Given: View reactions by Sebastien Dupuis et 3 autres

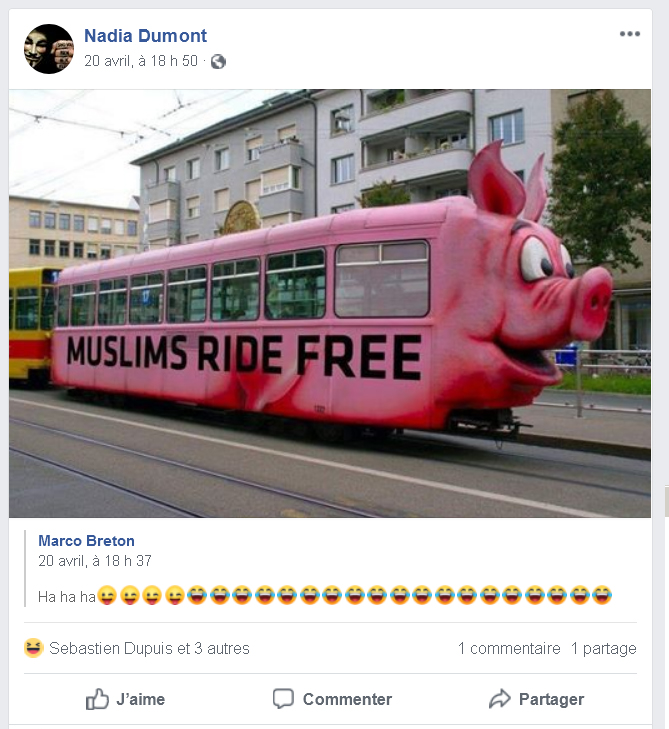Looking at the screenshot, I should click(149, 648).
